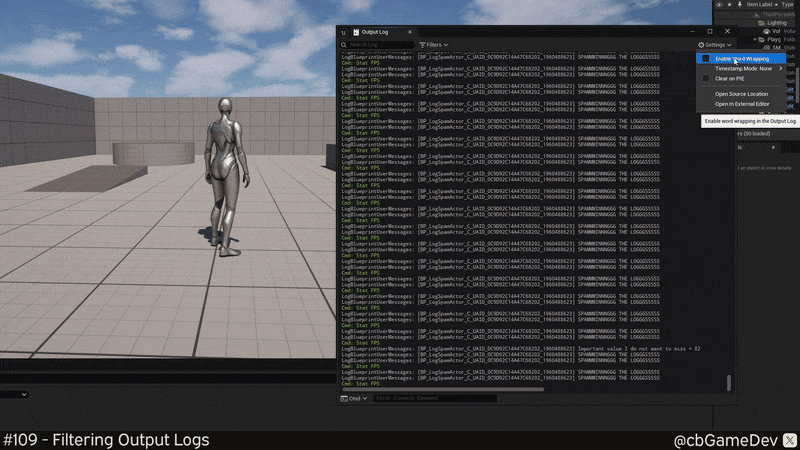Toggle the Enable Word Wrapping checkbox

click(706, 59)
